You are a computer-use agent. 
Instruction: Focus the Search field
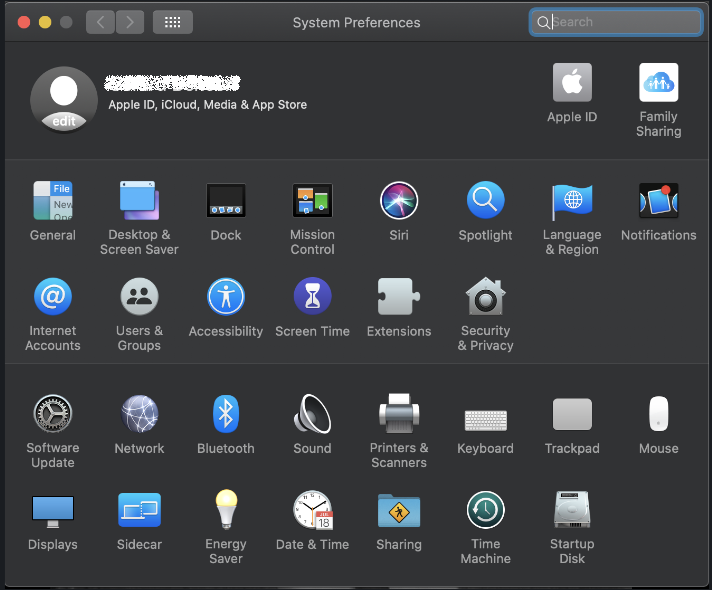tap(616, 22)
